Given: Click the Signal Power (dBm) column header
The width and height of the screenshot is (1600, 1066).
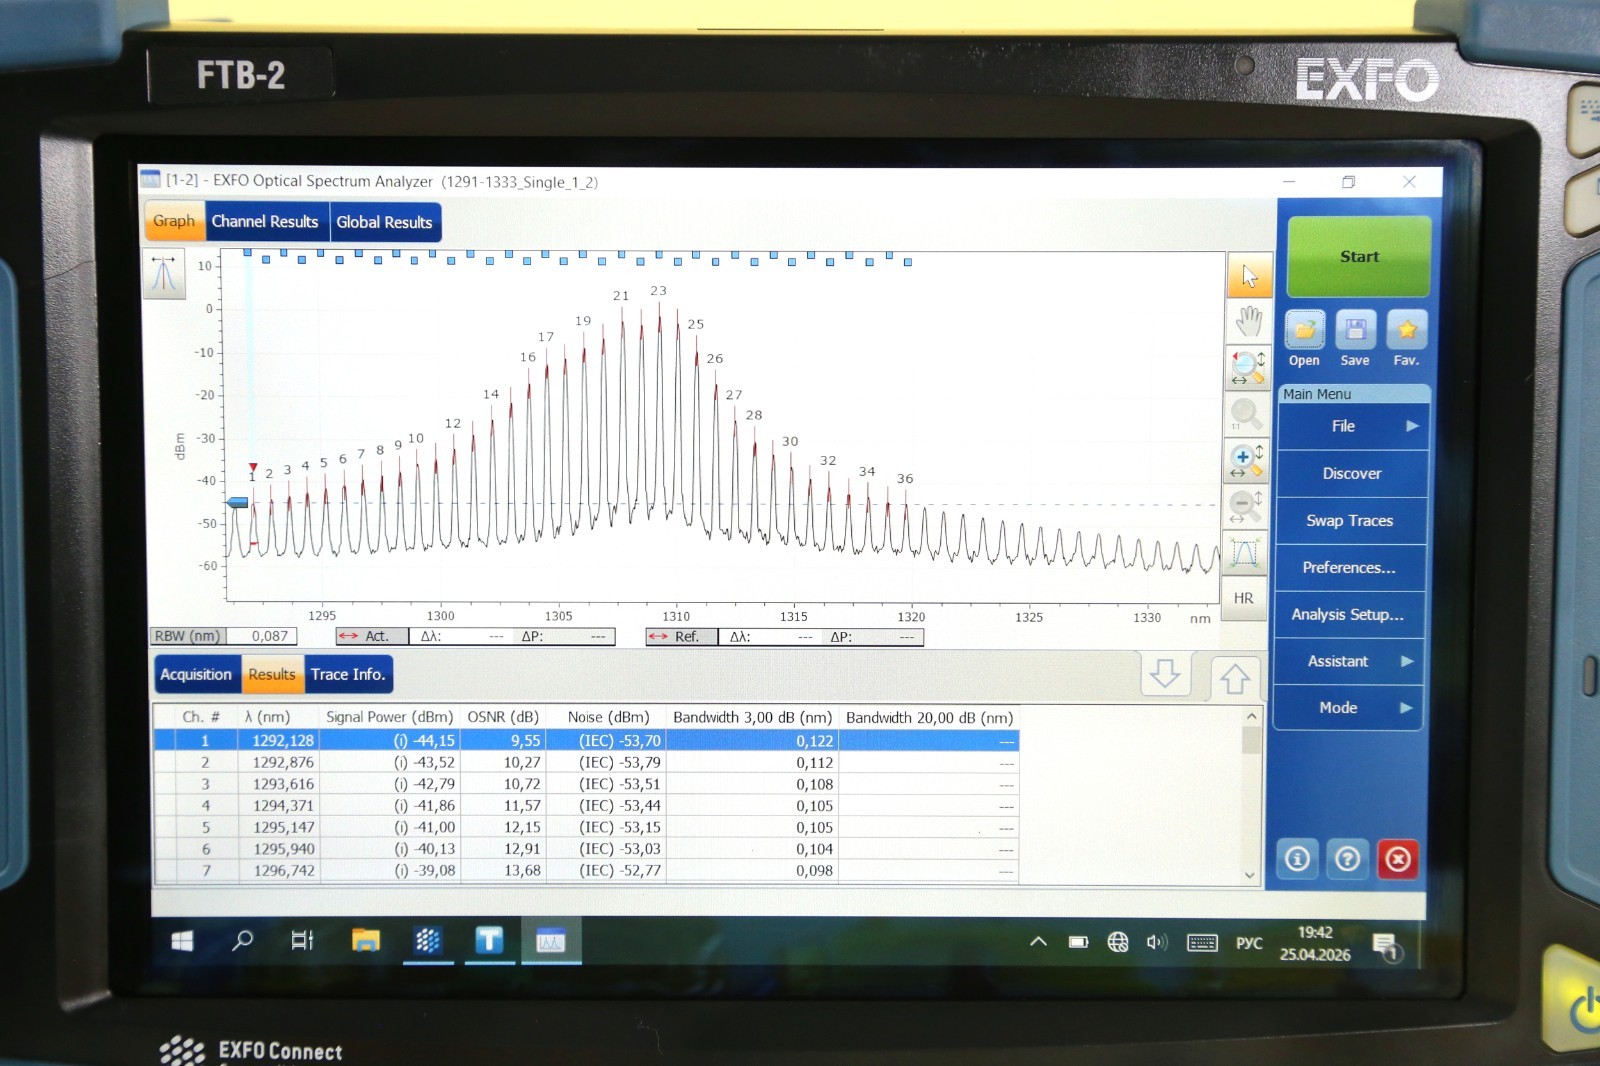Looking at the screenshot, I should [389, 717].
